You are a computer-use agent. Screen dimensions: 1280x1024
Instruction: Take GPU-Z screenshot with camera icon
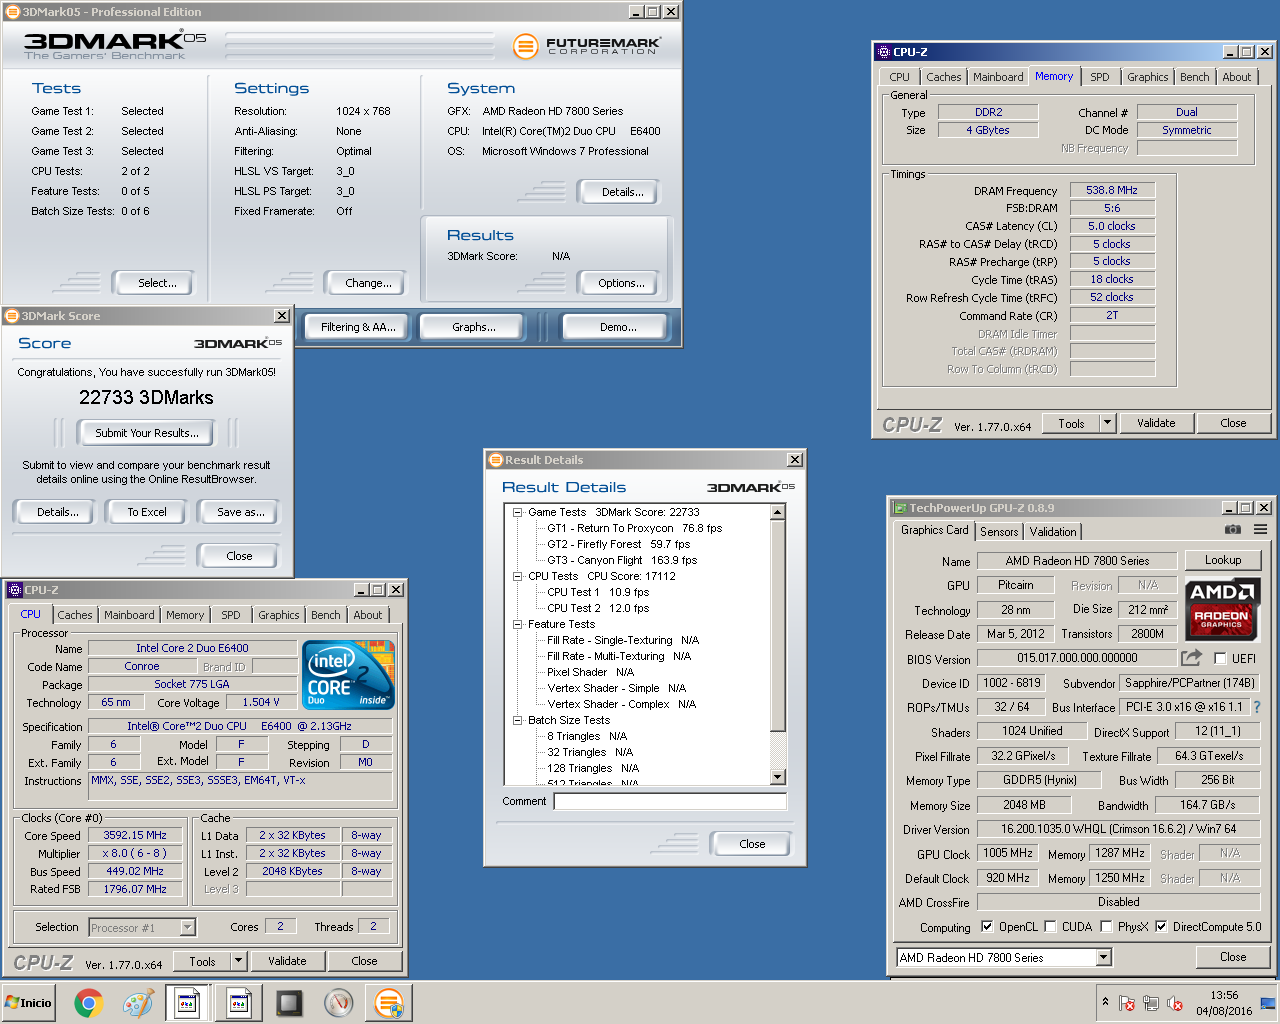[1233, 529]
